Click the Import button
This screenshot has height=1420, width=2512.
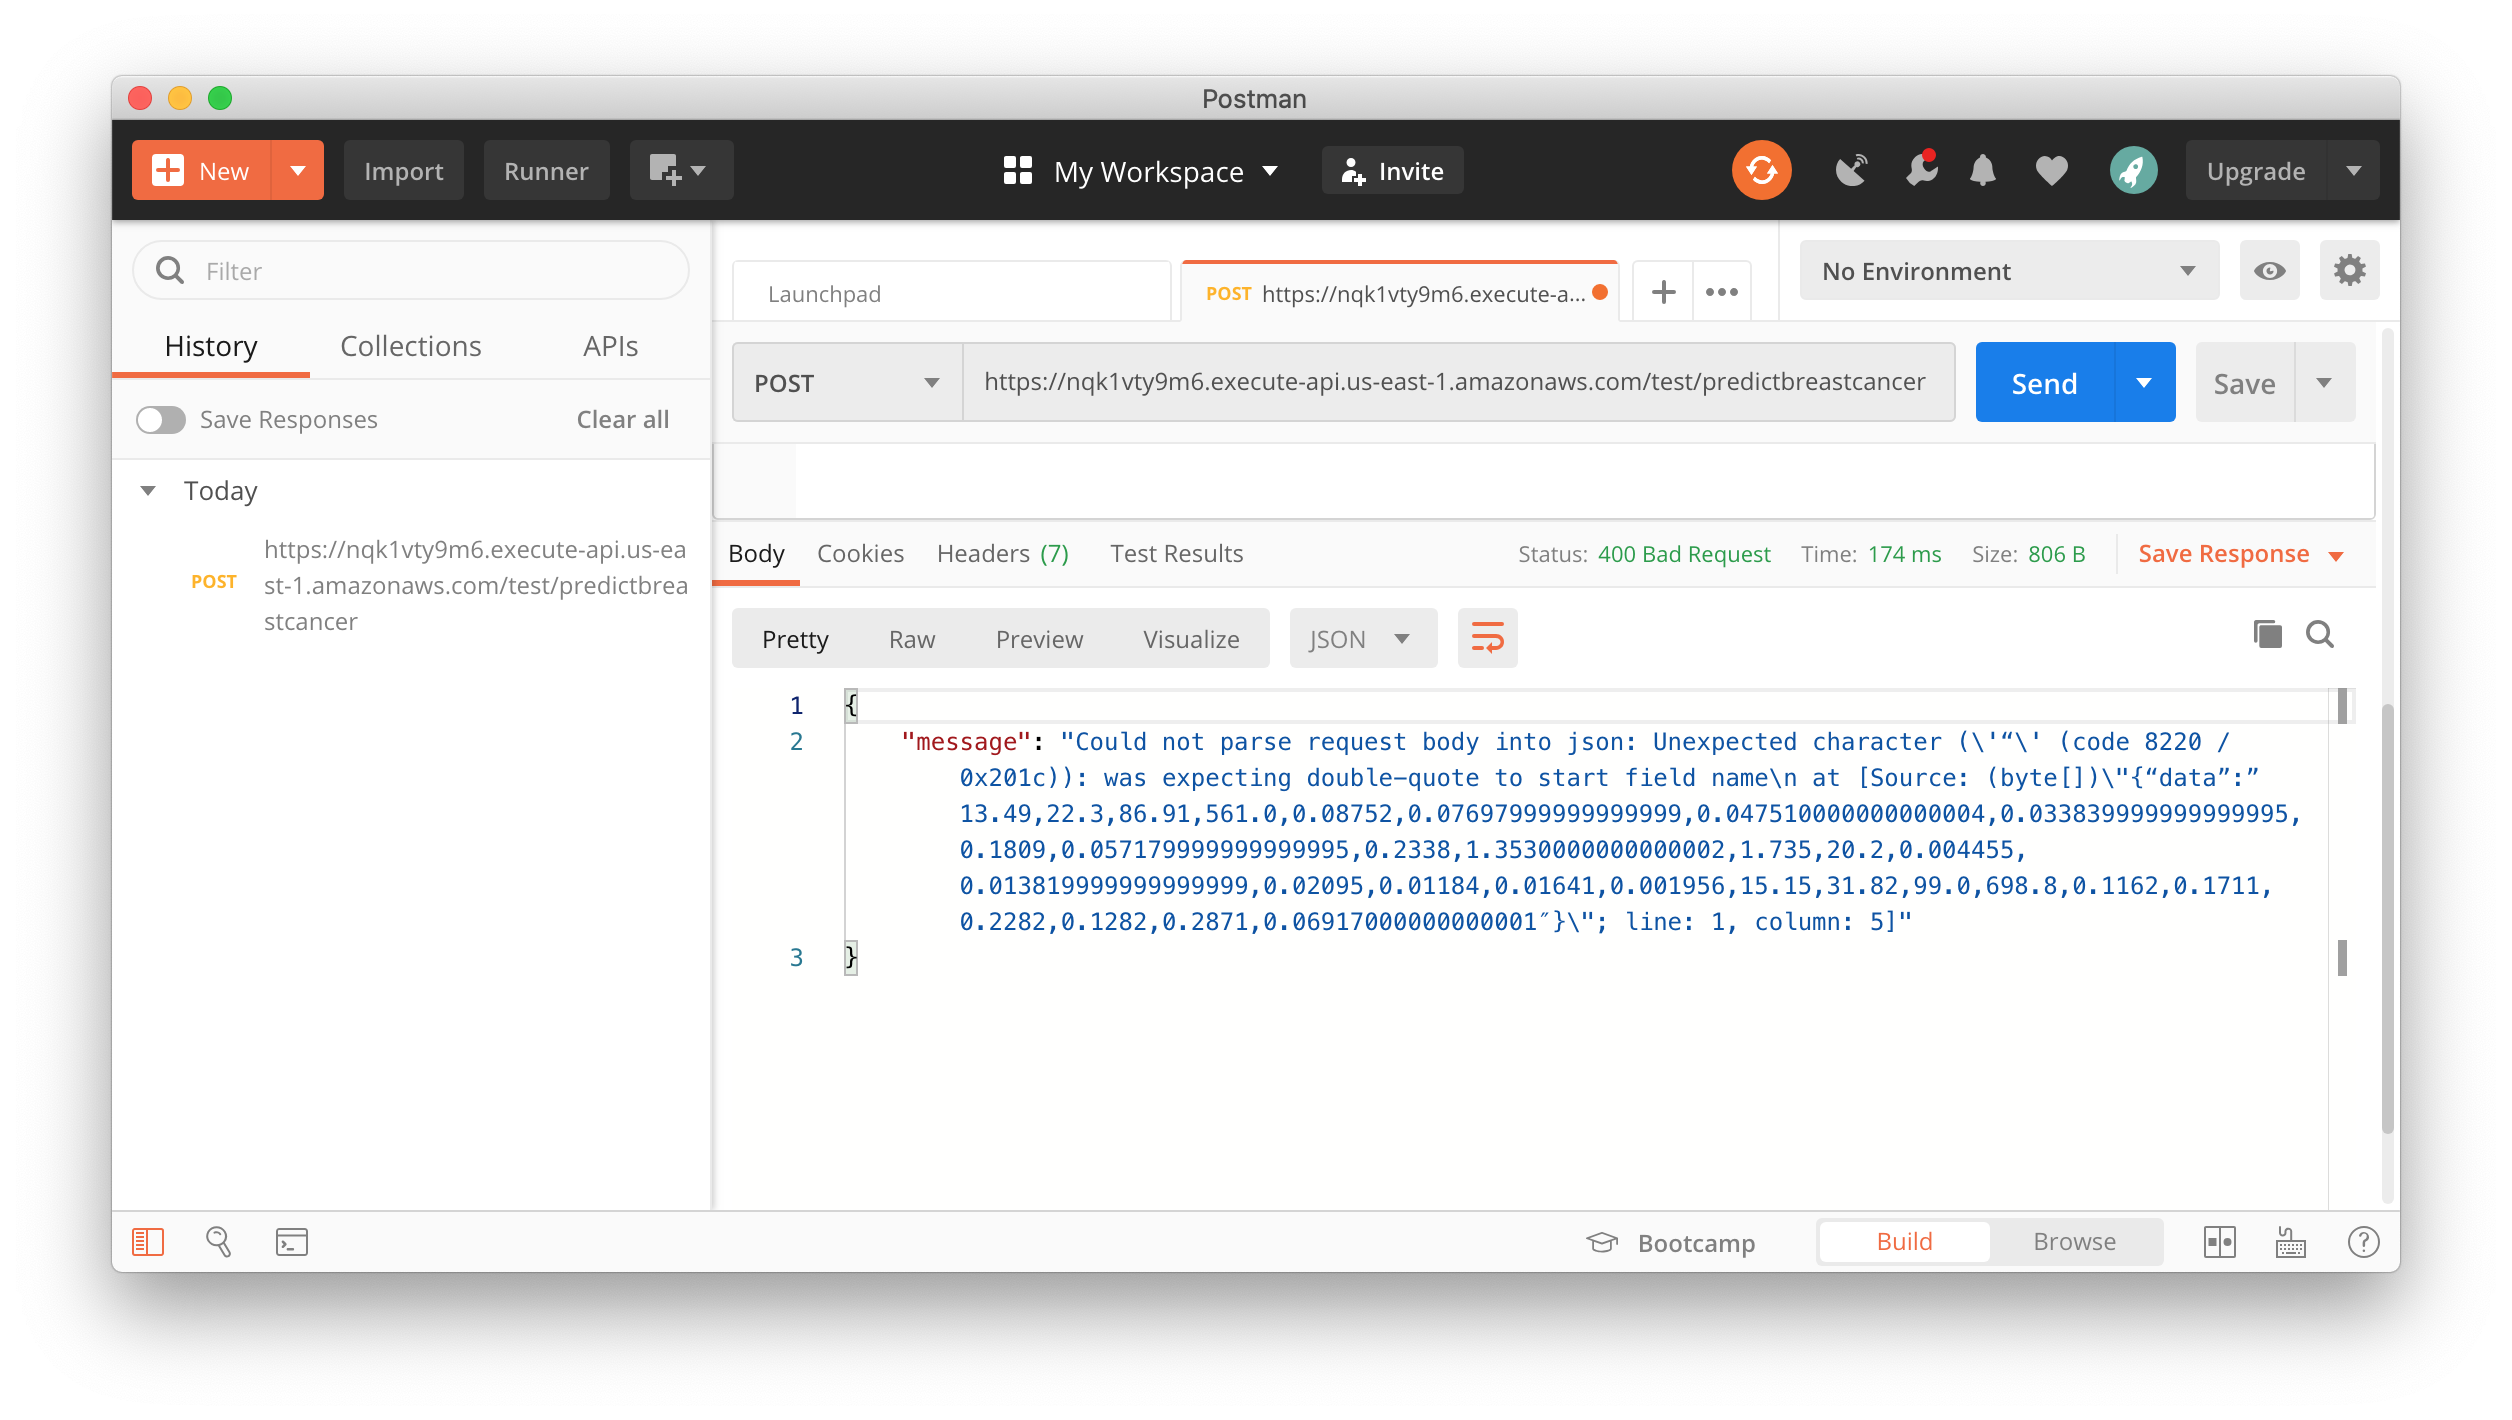click(403, 170)
